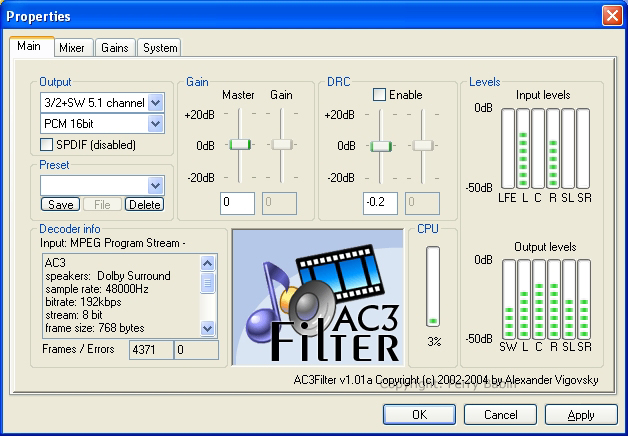Click the Master gain value field
The height and width of the screenshot is (436, 628).
point(238,203)
